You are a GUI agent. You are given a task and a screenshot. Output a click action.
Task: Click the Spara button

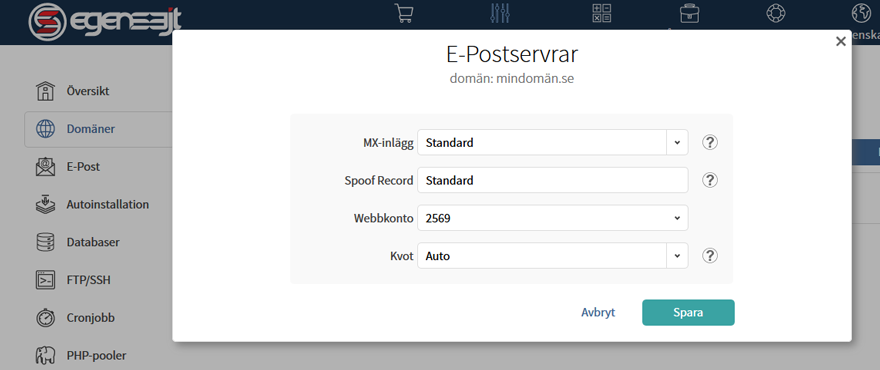(x=688, y=312)
